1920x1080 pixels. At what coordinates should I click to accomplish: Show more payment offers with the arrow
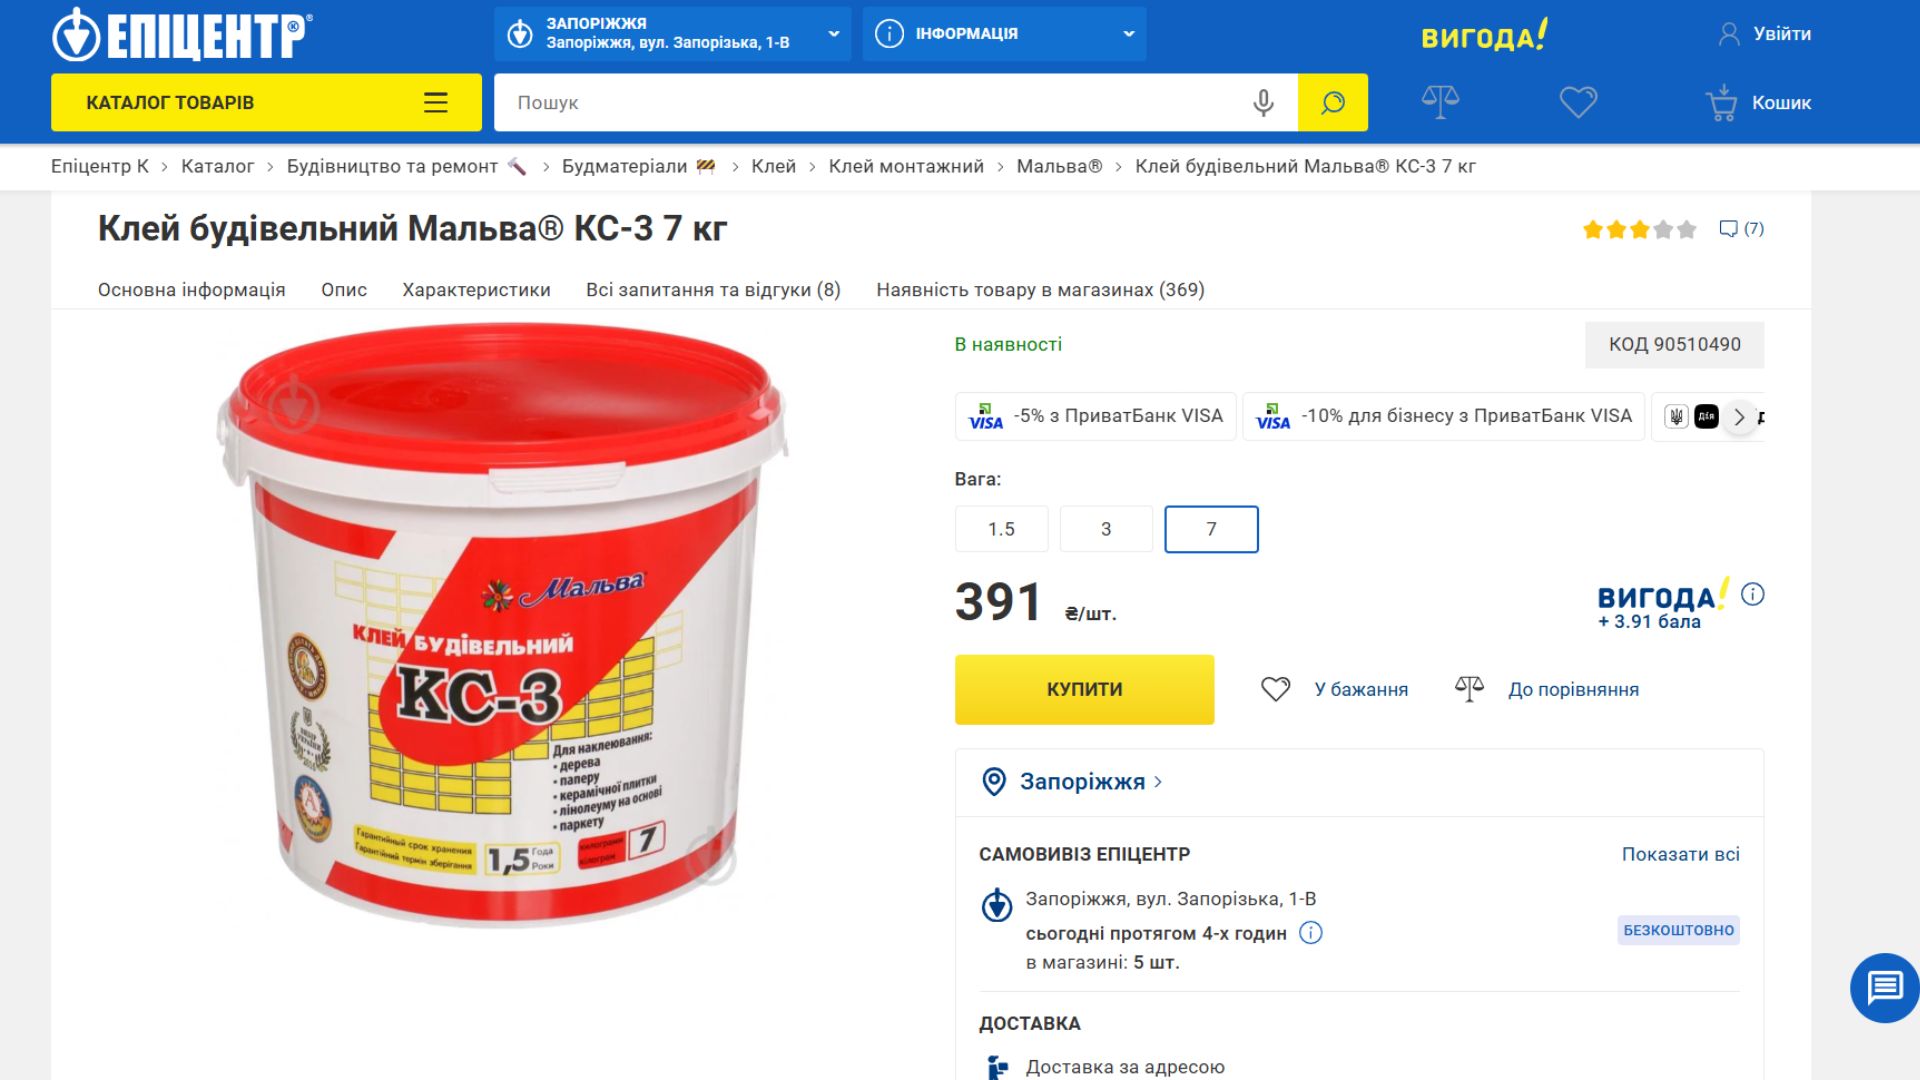pyautogui.click(x=1739, y=417)
